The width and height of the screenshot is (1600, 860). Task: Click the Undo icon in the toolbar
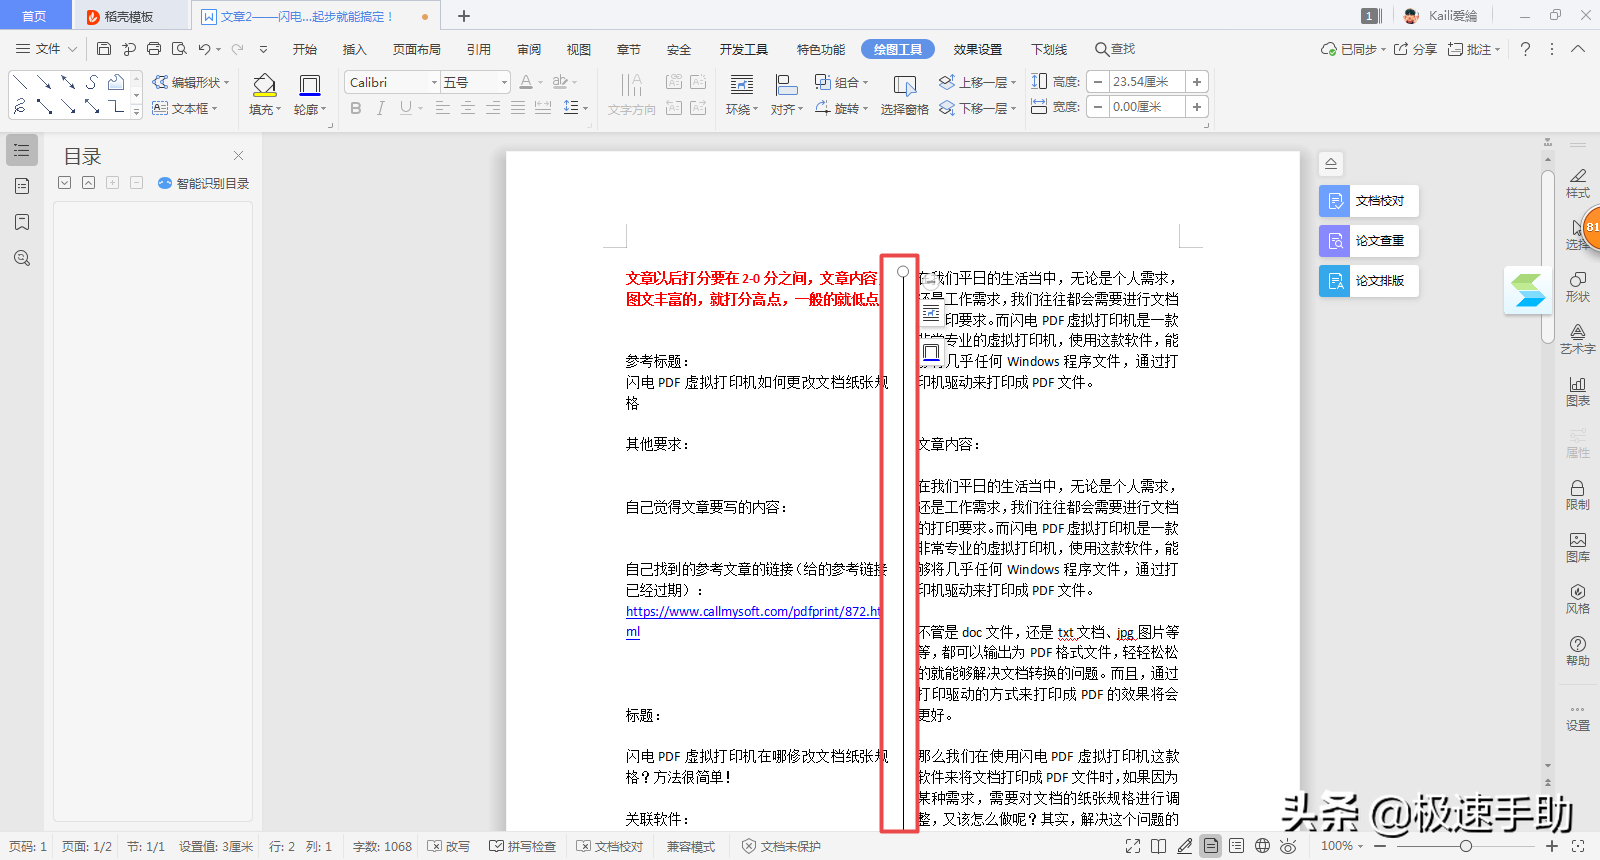pos(204,49)
